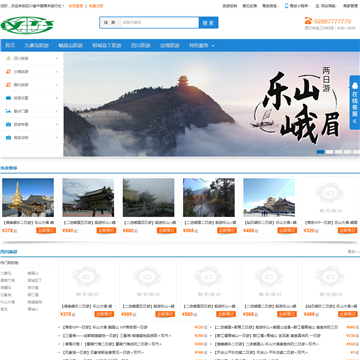Open the search category dropdown beside search box
This screenshot has height=360, width=360.
click(x=111, y=23)
